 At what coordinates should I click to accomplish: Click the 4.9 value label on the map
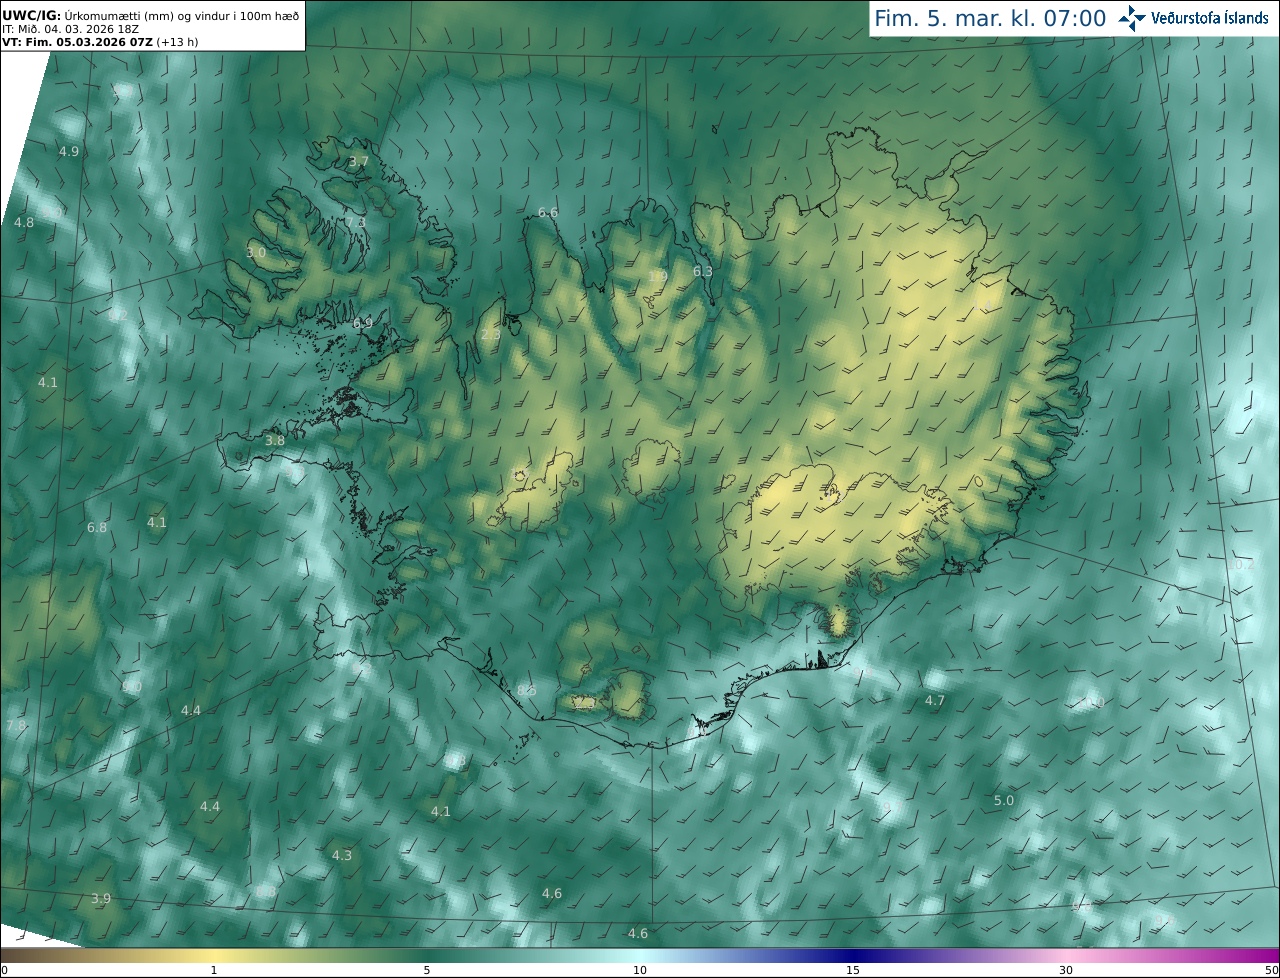[x=69, y=152]
